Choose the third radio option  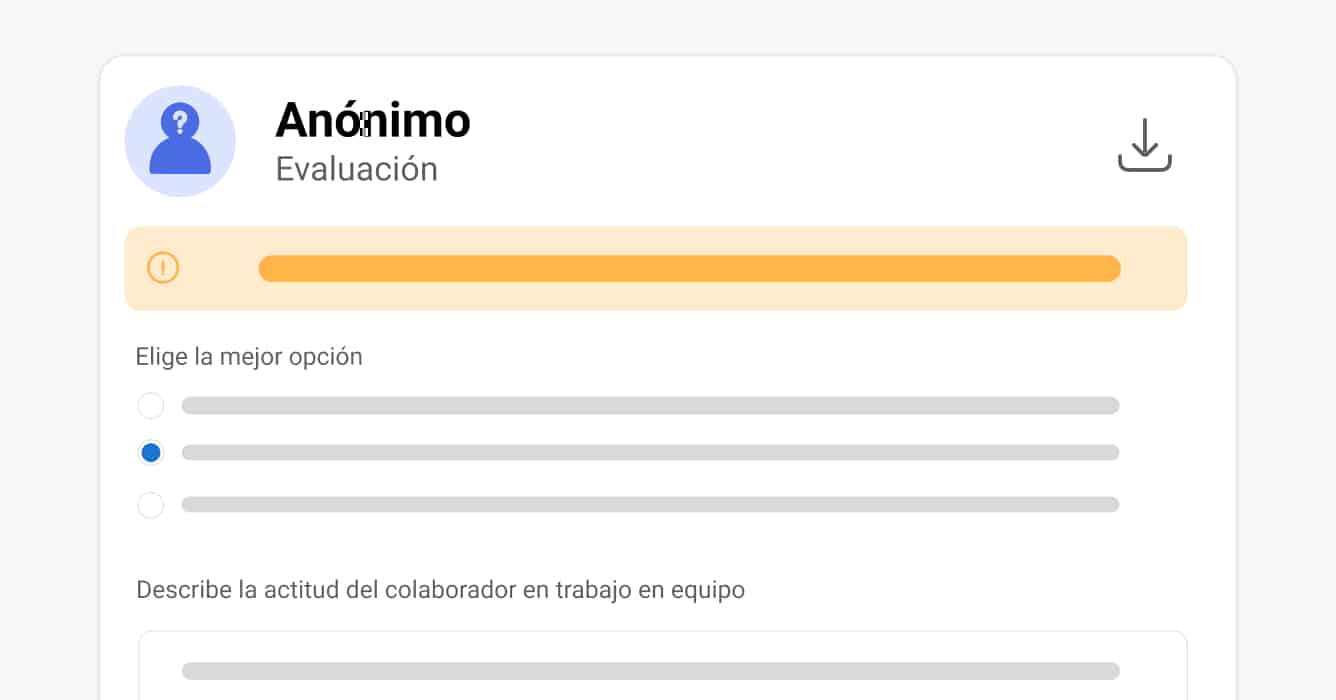pyautogui.click(x=151, y=505)
